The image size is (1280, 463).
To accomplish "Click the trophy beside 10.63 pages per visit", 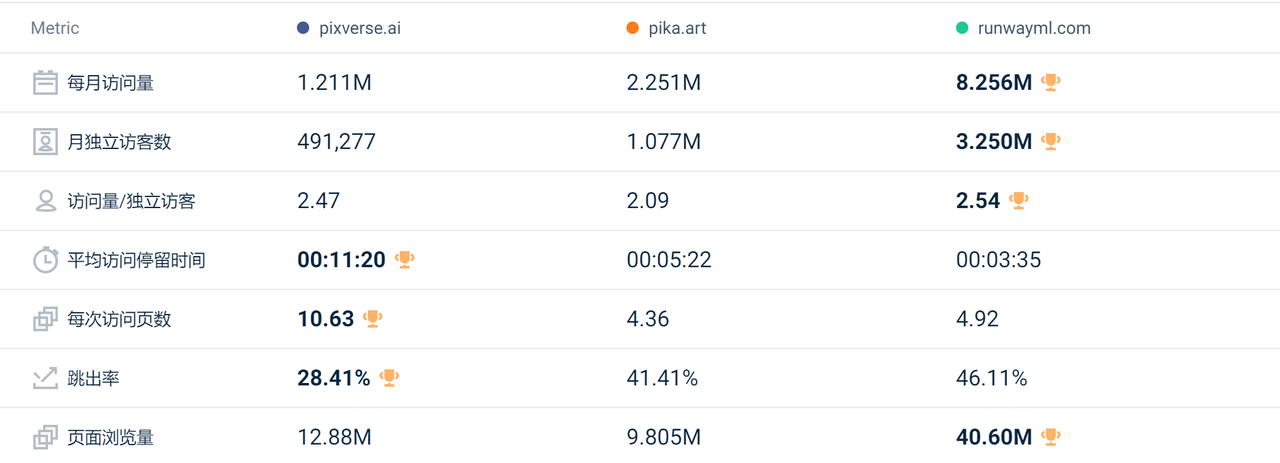I will (372, 319).
